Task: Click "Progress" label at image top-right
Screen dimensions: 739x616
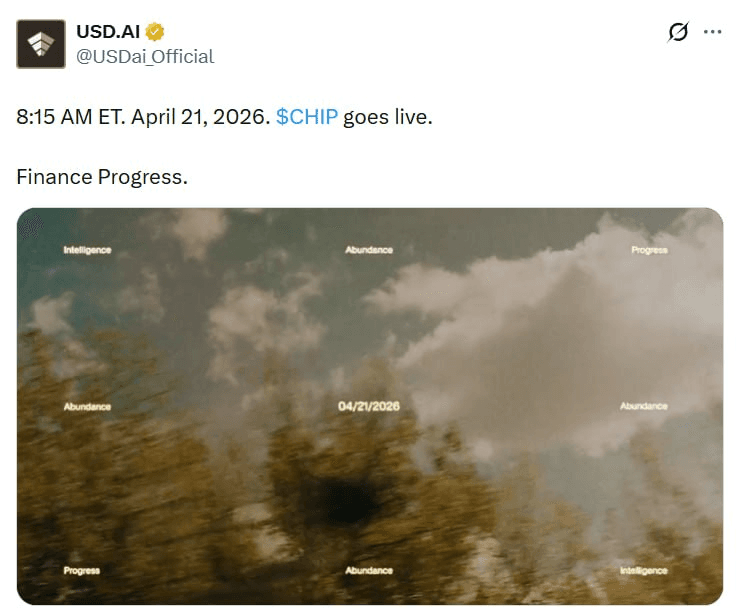Action: (649, 249)
